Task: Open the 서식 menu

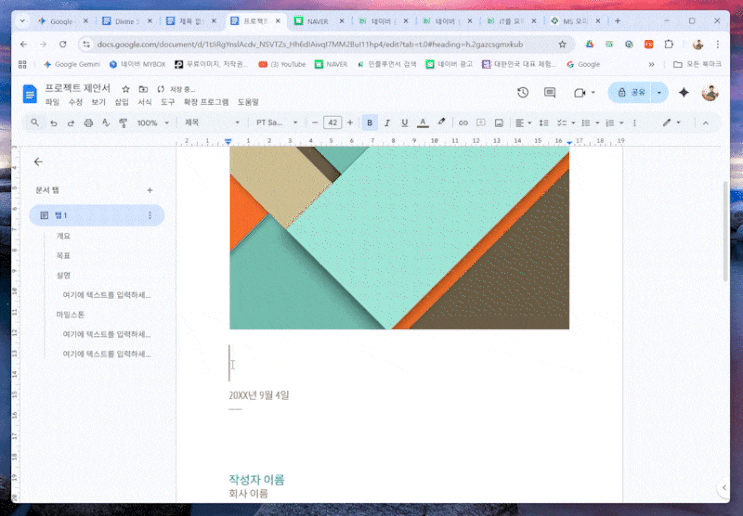Action: pyautogui.click(x=145, y=102)
